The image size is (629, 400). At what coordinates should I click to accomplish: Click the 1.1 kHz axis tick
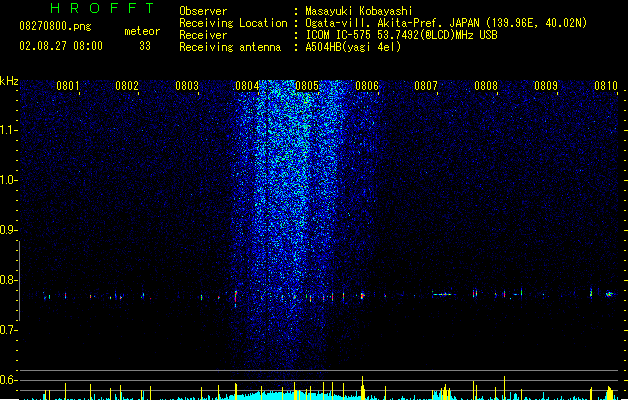pyautogui.click(x=8, y=130)
